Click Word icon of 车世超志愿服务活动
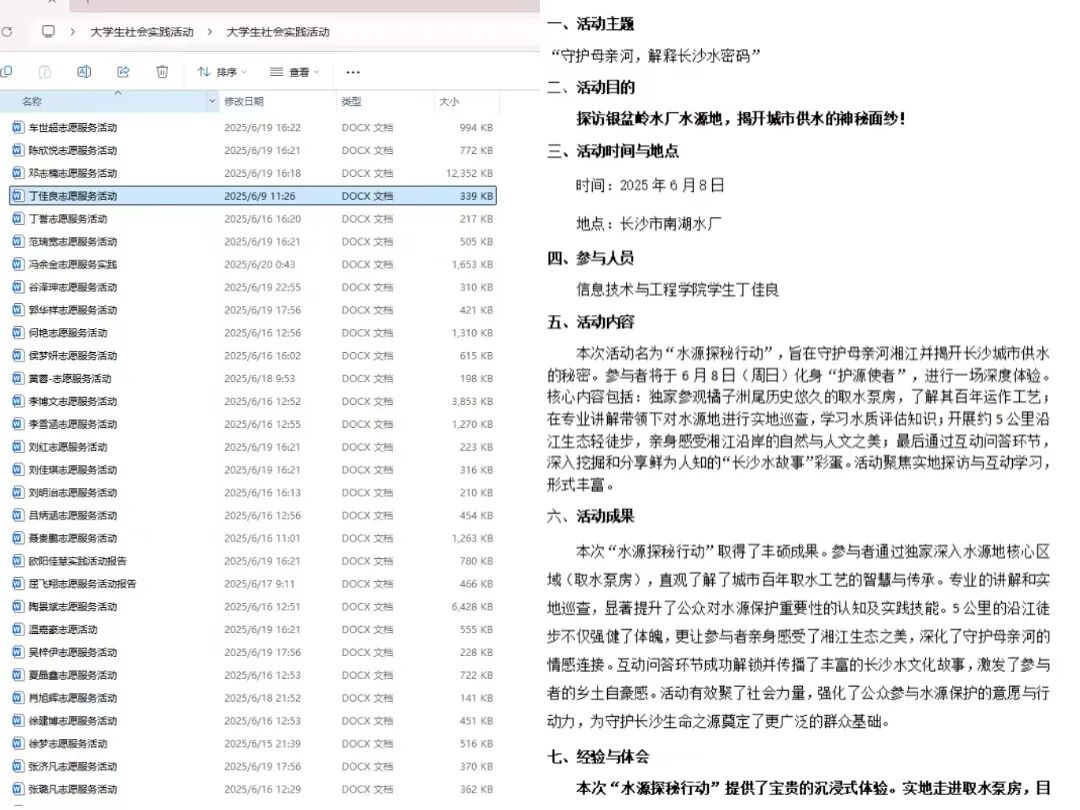This screenshot has height=810, width=1080. [19, 127]
